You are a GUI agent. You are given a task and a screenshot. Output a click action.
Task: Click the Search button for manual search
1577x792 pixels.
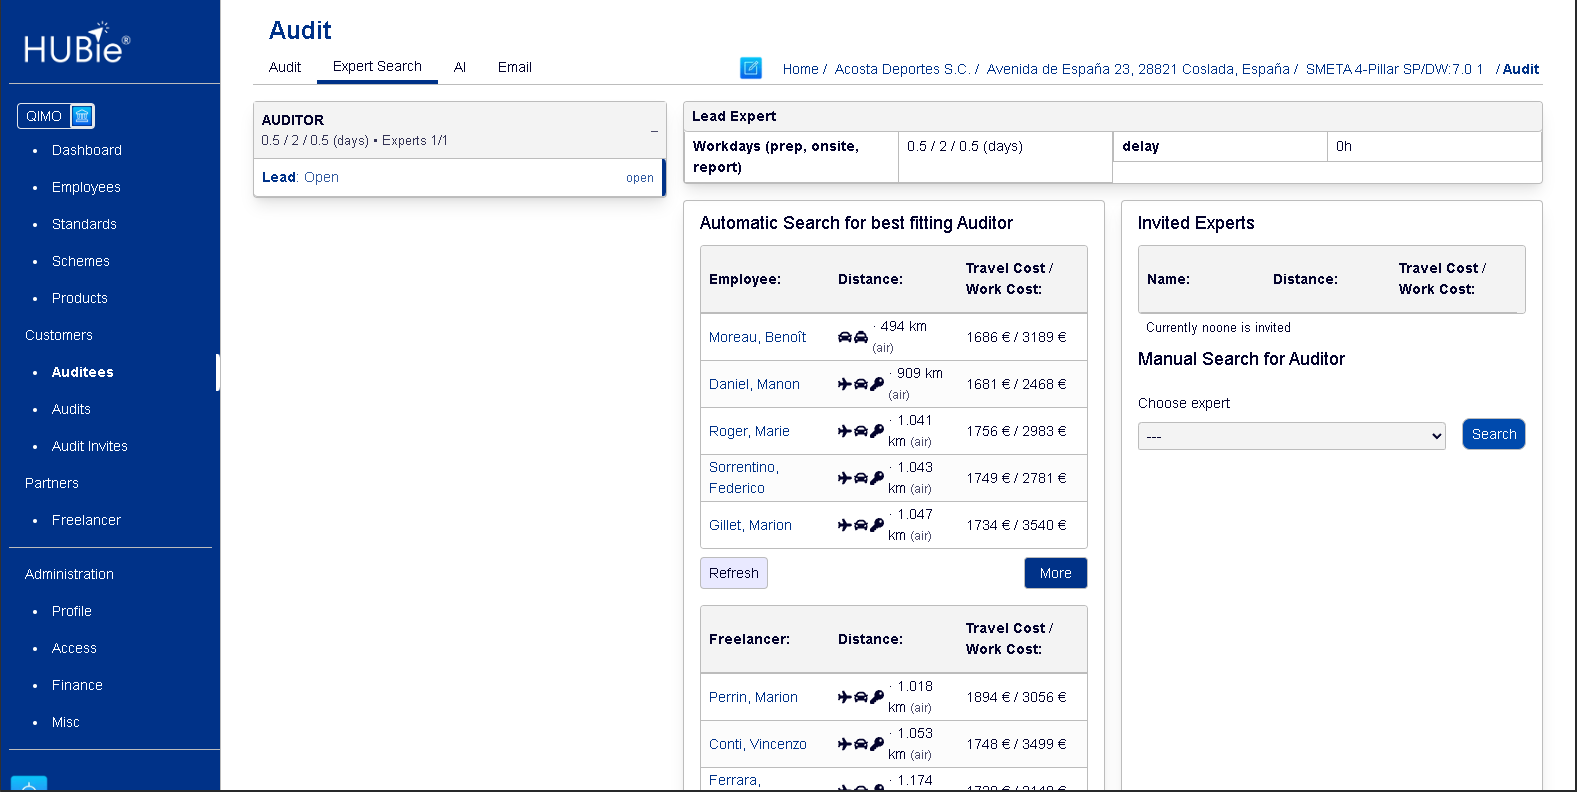tap(1493, 434)
